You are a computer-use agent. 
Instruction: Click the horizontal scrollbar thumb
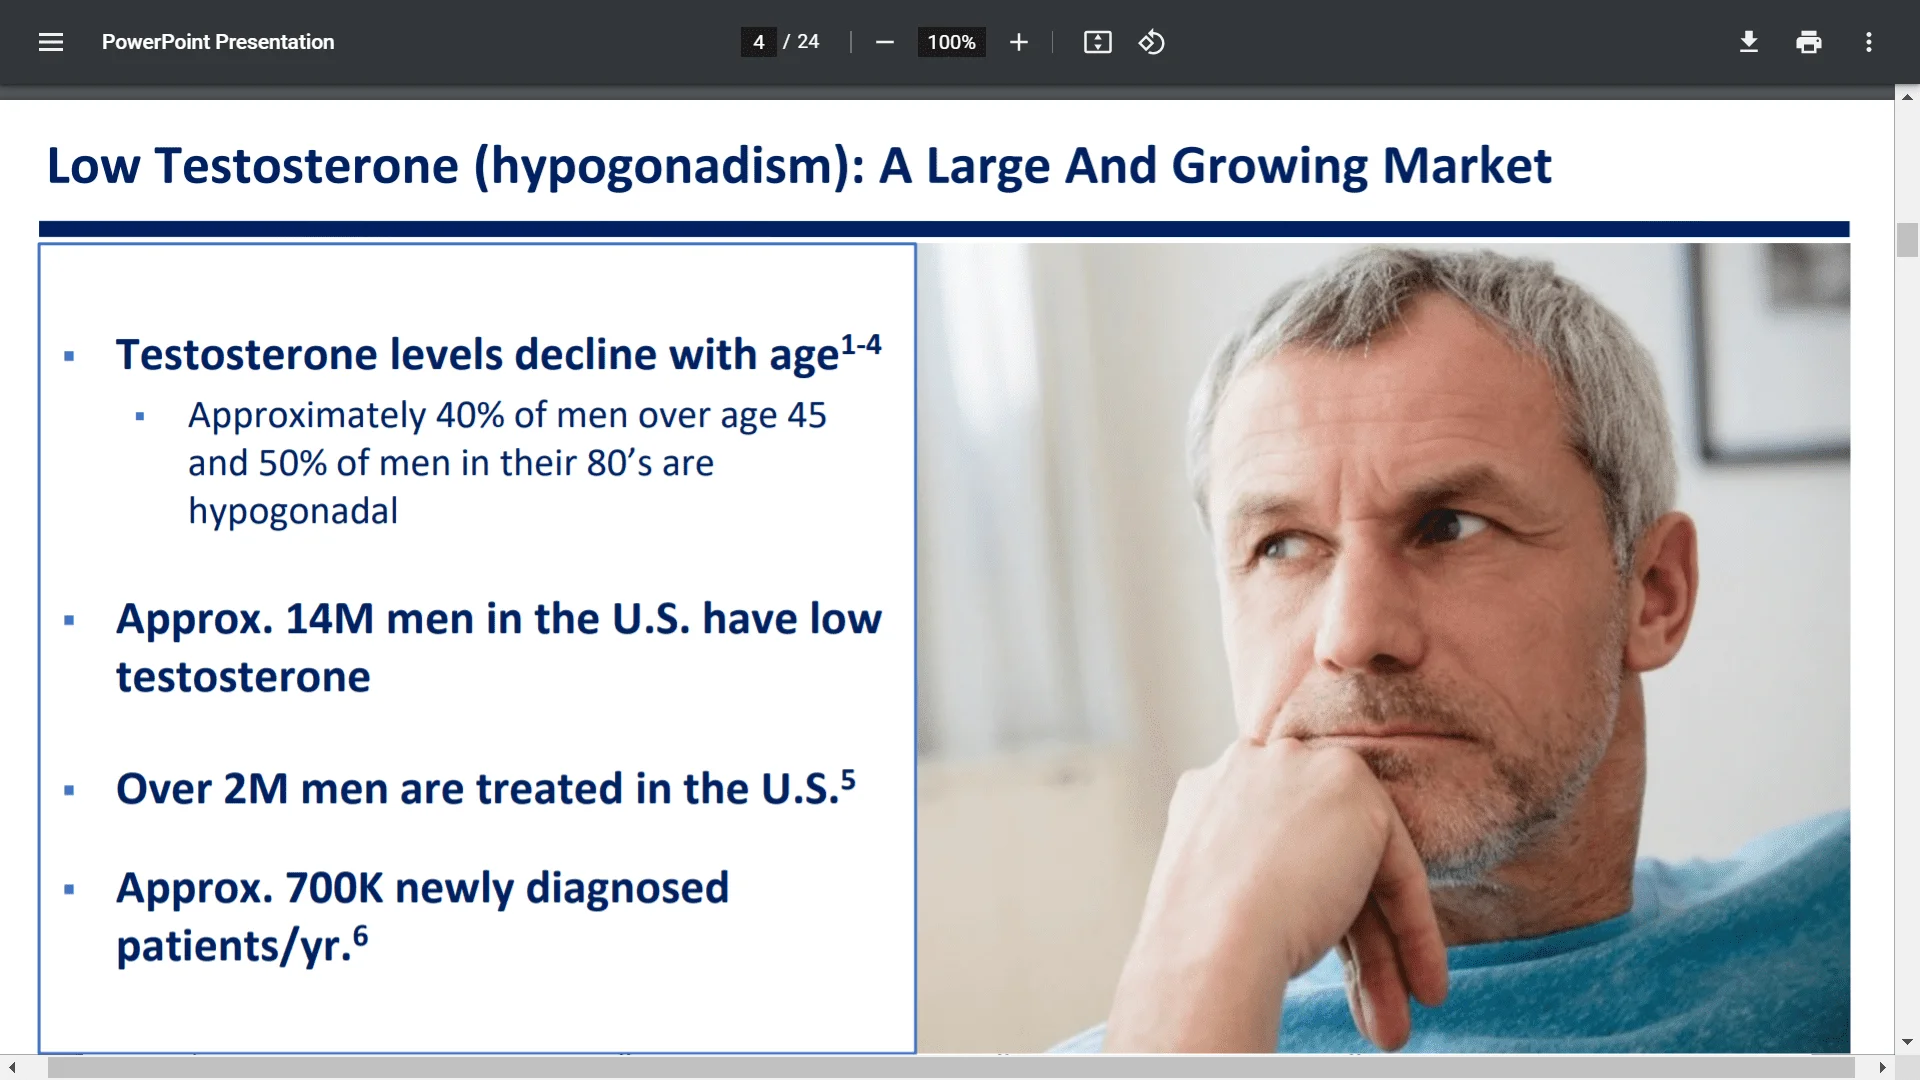[x=950, y=1068]
